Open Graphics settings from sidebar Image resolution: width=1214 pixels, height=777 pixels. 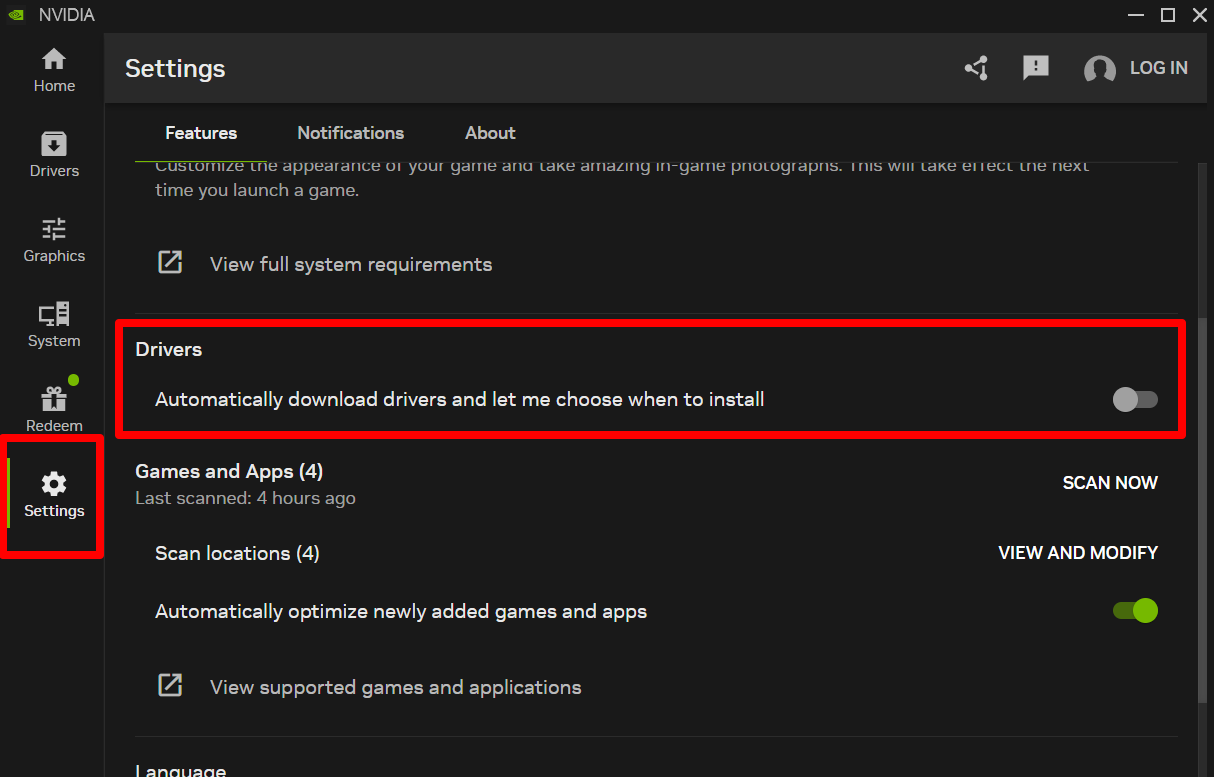tap(54, 240)
